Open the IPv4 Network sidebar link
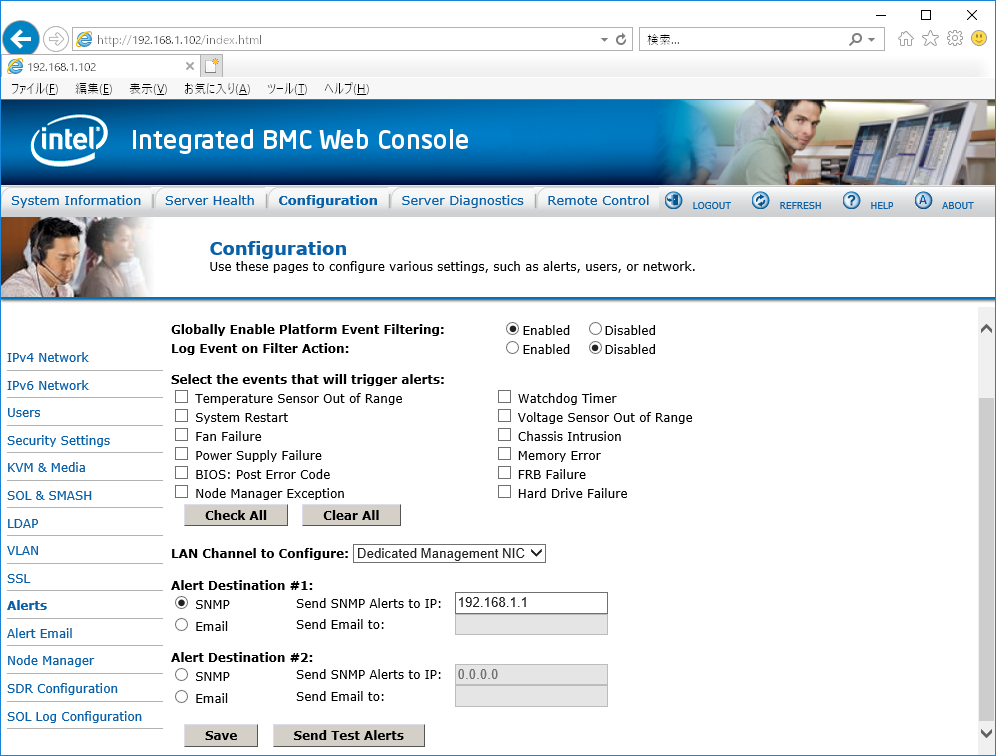 click(x=48, y=358)
